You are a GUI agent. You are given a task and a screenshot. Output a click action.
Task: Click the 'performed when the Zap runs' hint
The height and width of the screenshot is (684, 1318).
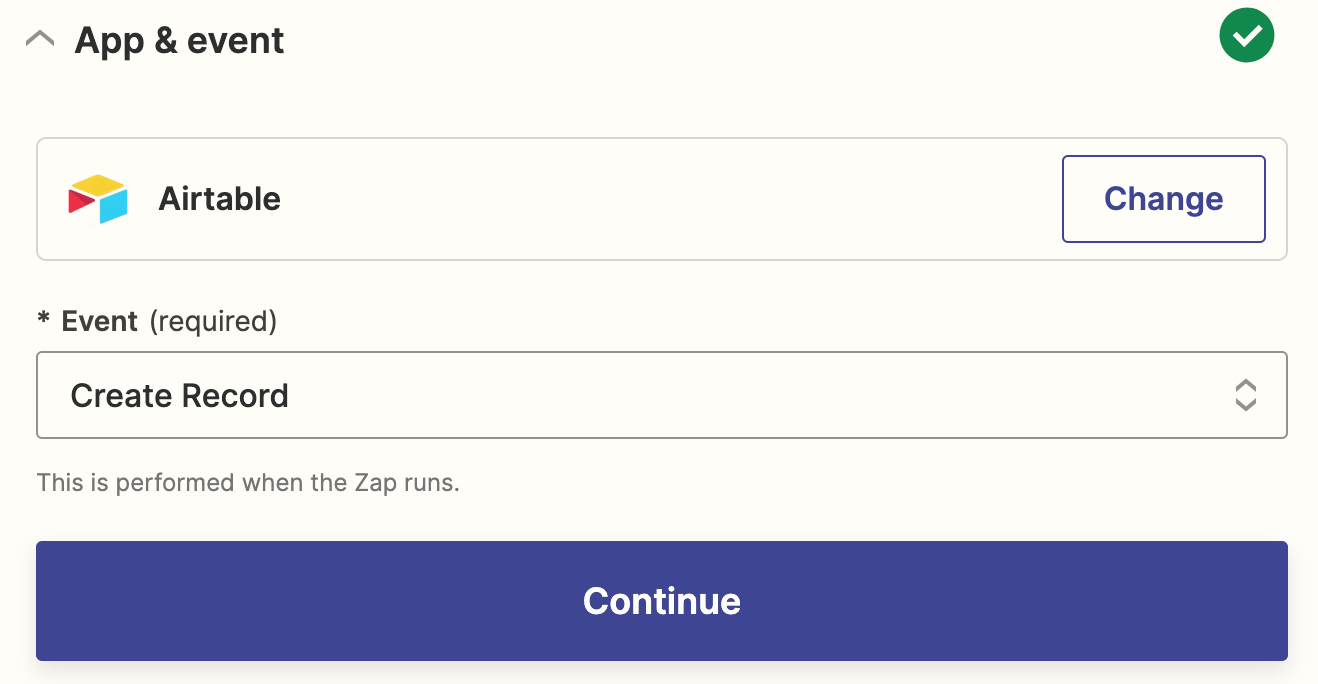coord(247,483)
